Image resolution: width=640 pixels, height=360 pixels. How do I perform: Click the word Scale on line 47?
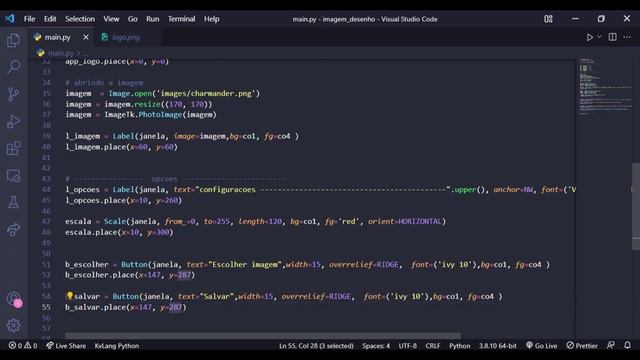[115, 221]
